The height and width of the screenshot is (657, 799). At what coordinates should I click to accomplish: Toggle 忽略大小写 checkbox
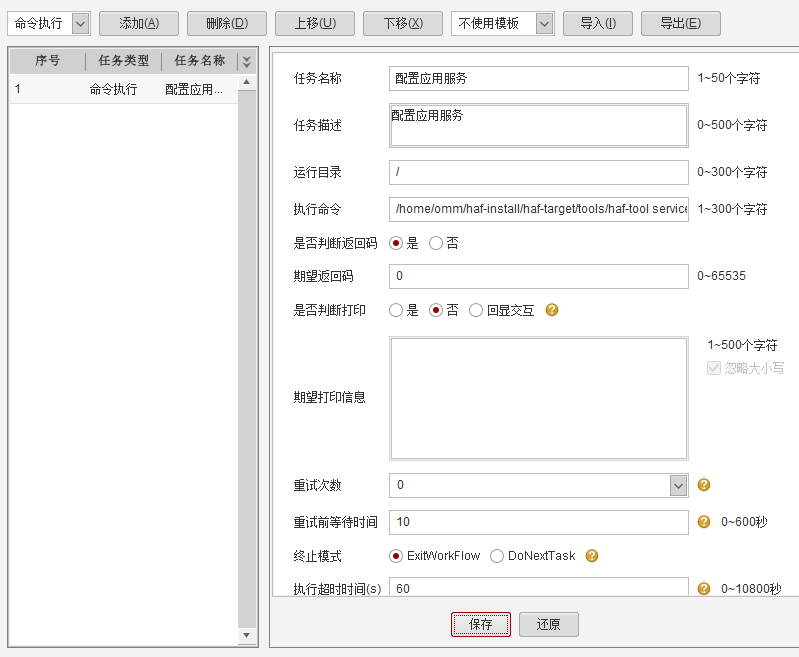[714, 368]
